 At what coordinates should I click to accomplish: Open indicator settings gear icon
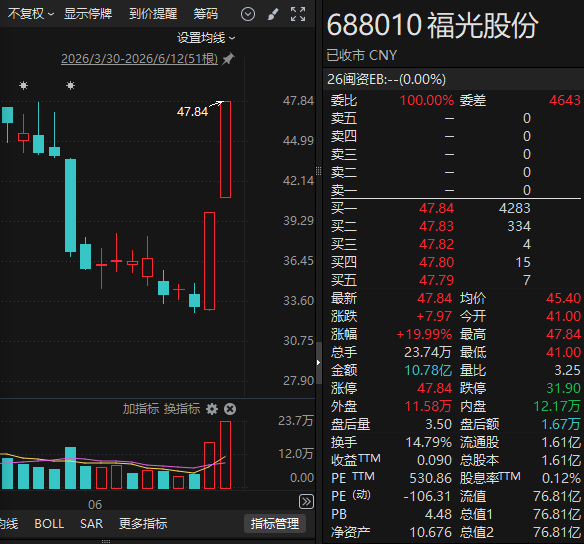coord(212,409)
